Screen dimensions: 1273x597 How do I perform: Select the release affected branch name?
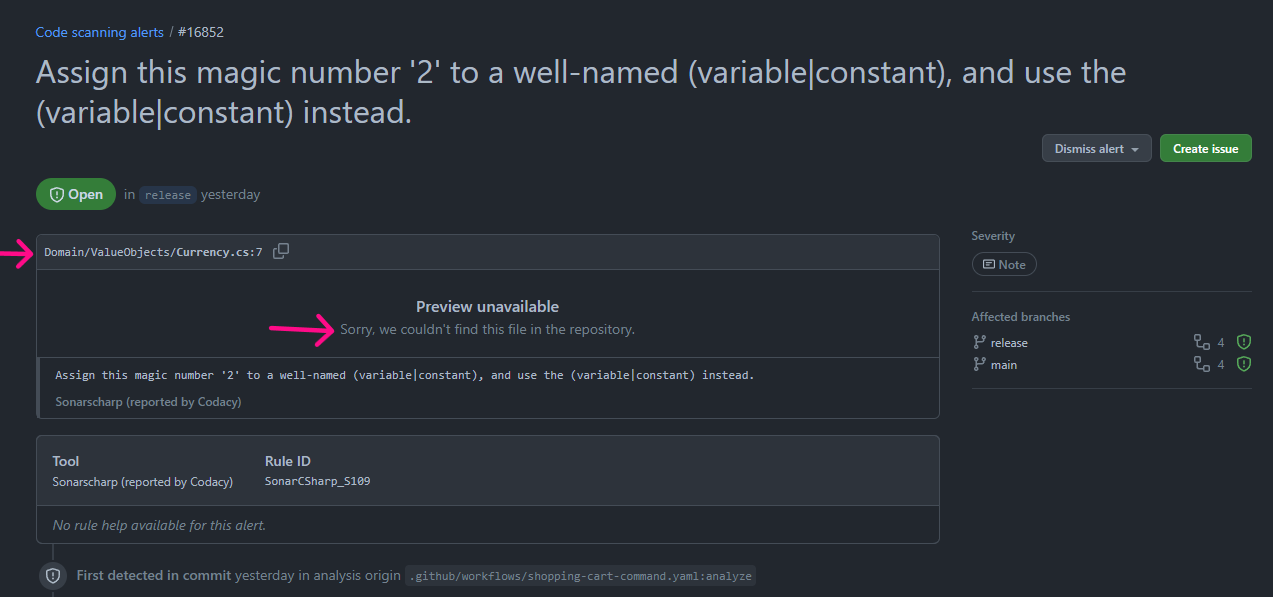(x=1009, y=343)
